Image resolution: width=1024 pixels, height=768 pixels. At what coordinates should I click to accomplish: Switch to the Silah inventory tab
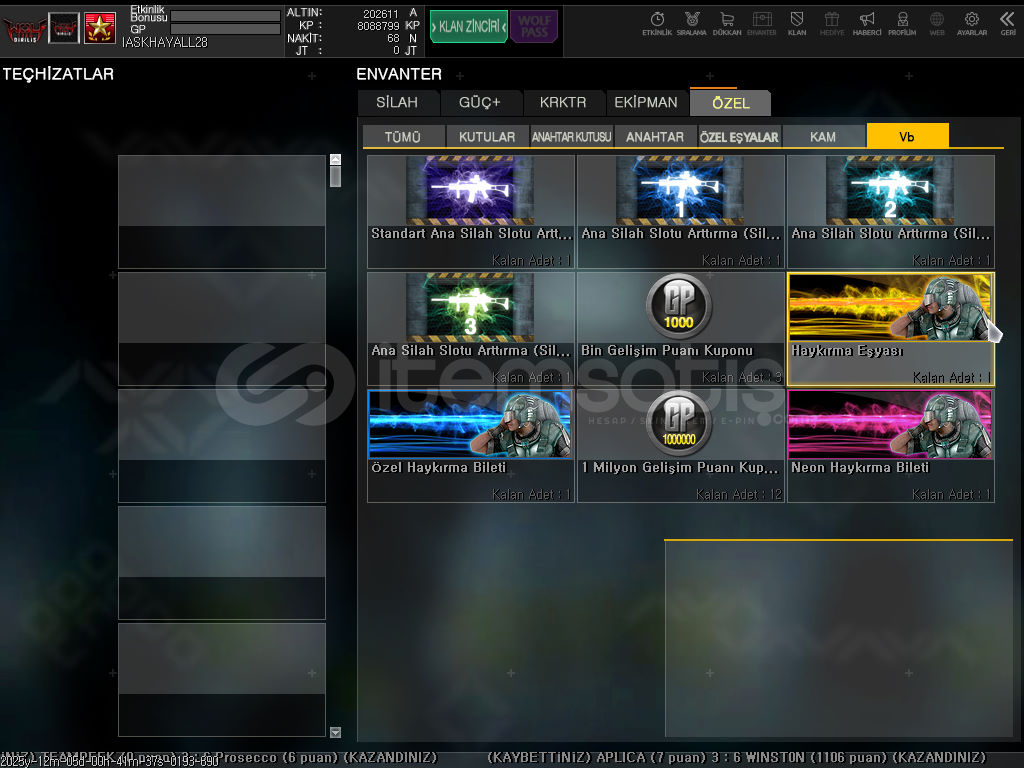click(398, 103)
